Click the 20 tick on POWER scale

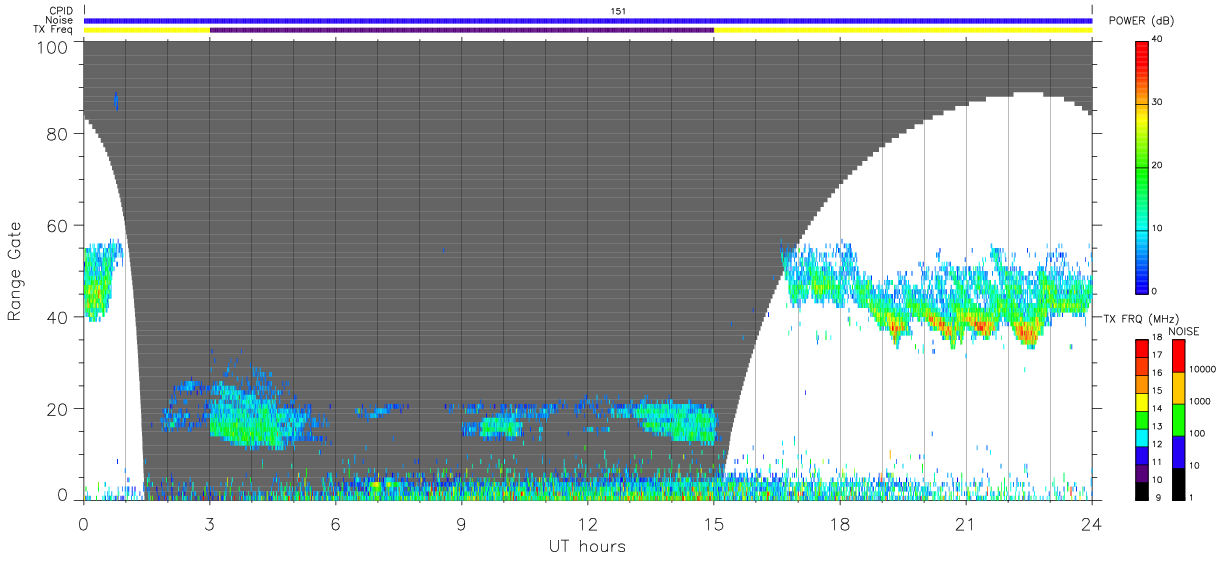(1158, 165)
